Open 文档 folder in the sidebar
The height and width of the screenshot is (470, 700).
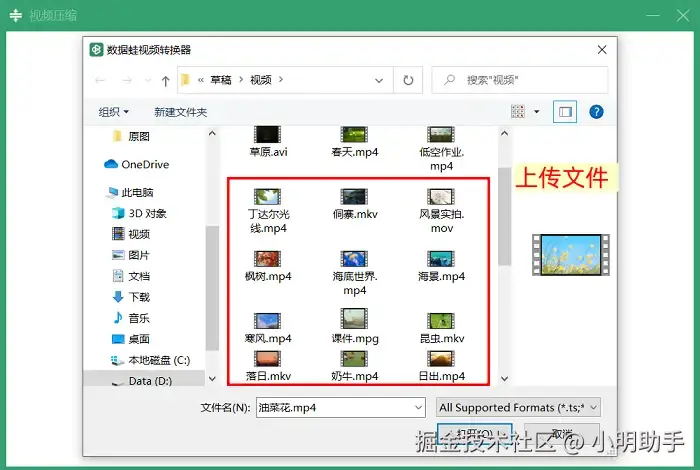click(130, 276)
